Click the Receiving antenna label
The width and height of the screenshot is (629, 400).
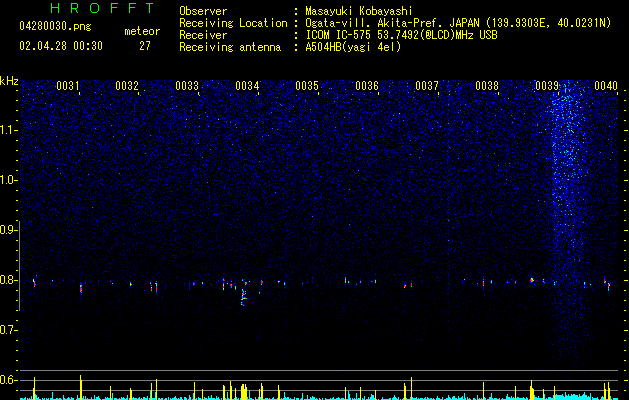point(230,47)
